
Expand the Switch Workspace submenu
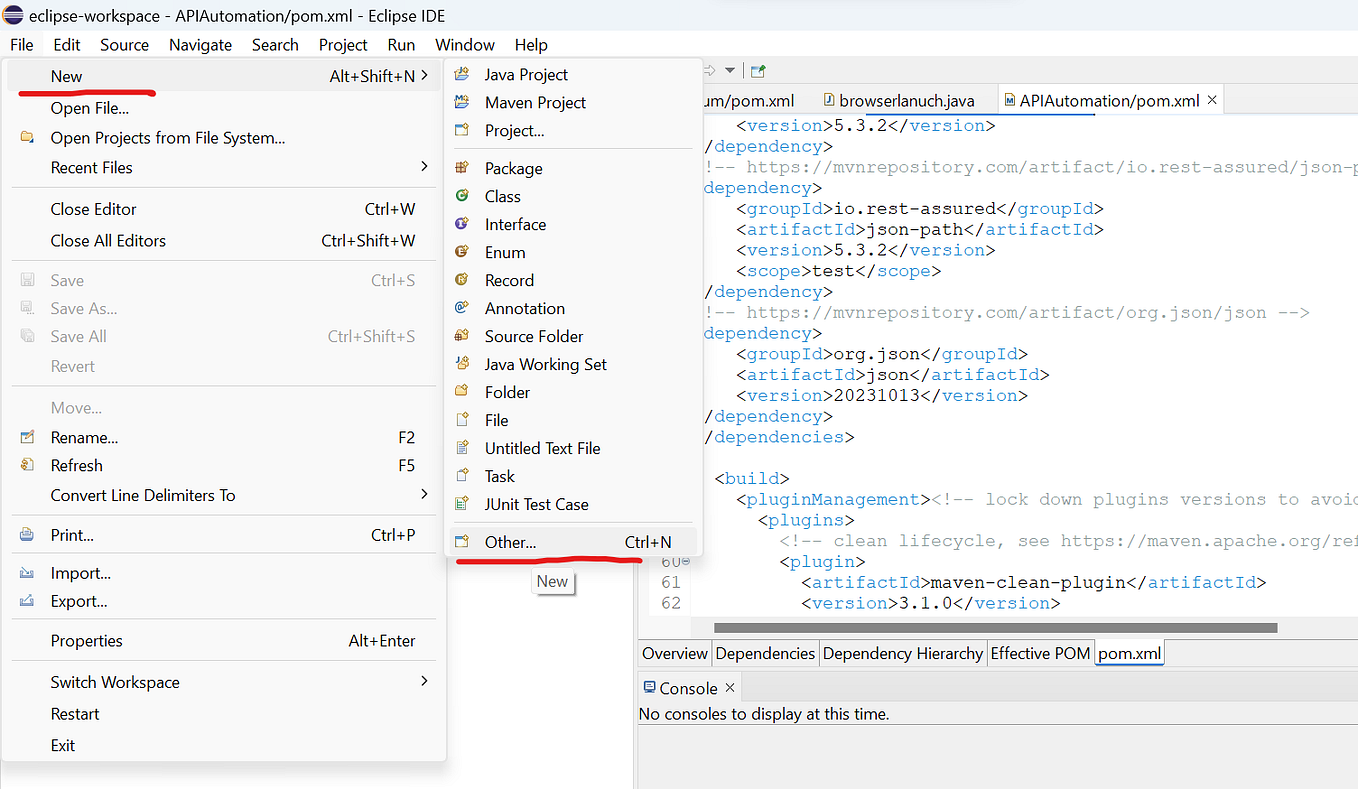(x=225, y=682)
